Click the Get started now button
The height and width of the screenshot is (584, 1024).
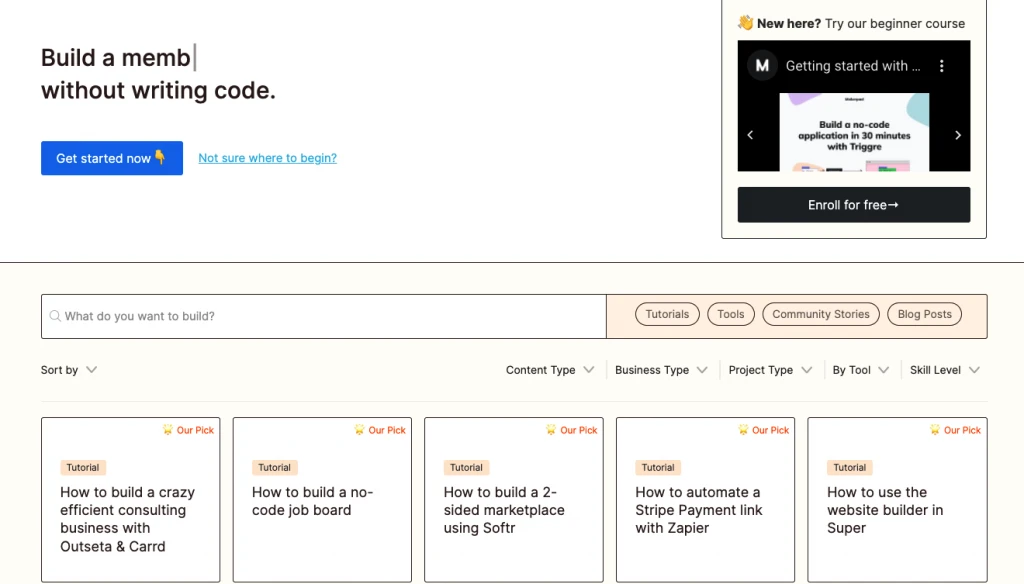[x=112, y=158]
